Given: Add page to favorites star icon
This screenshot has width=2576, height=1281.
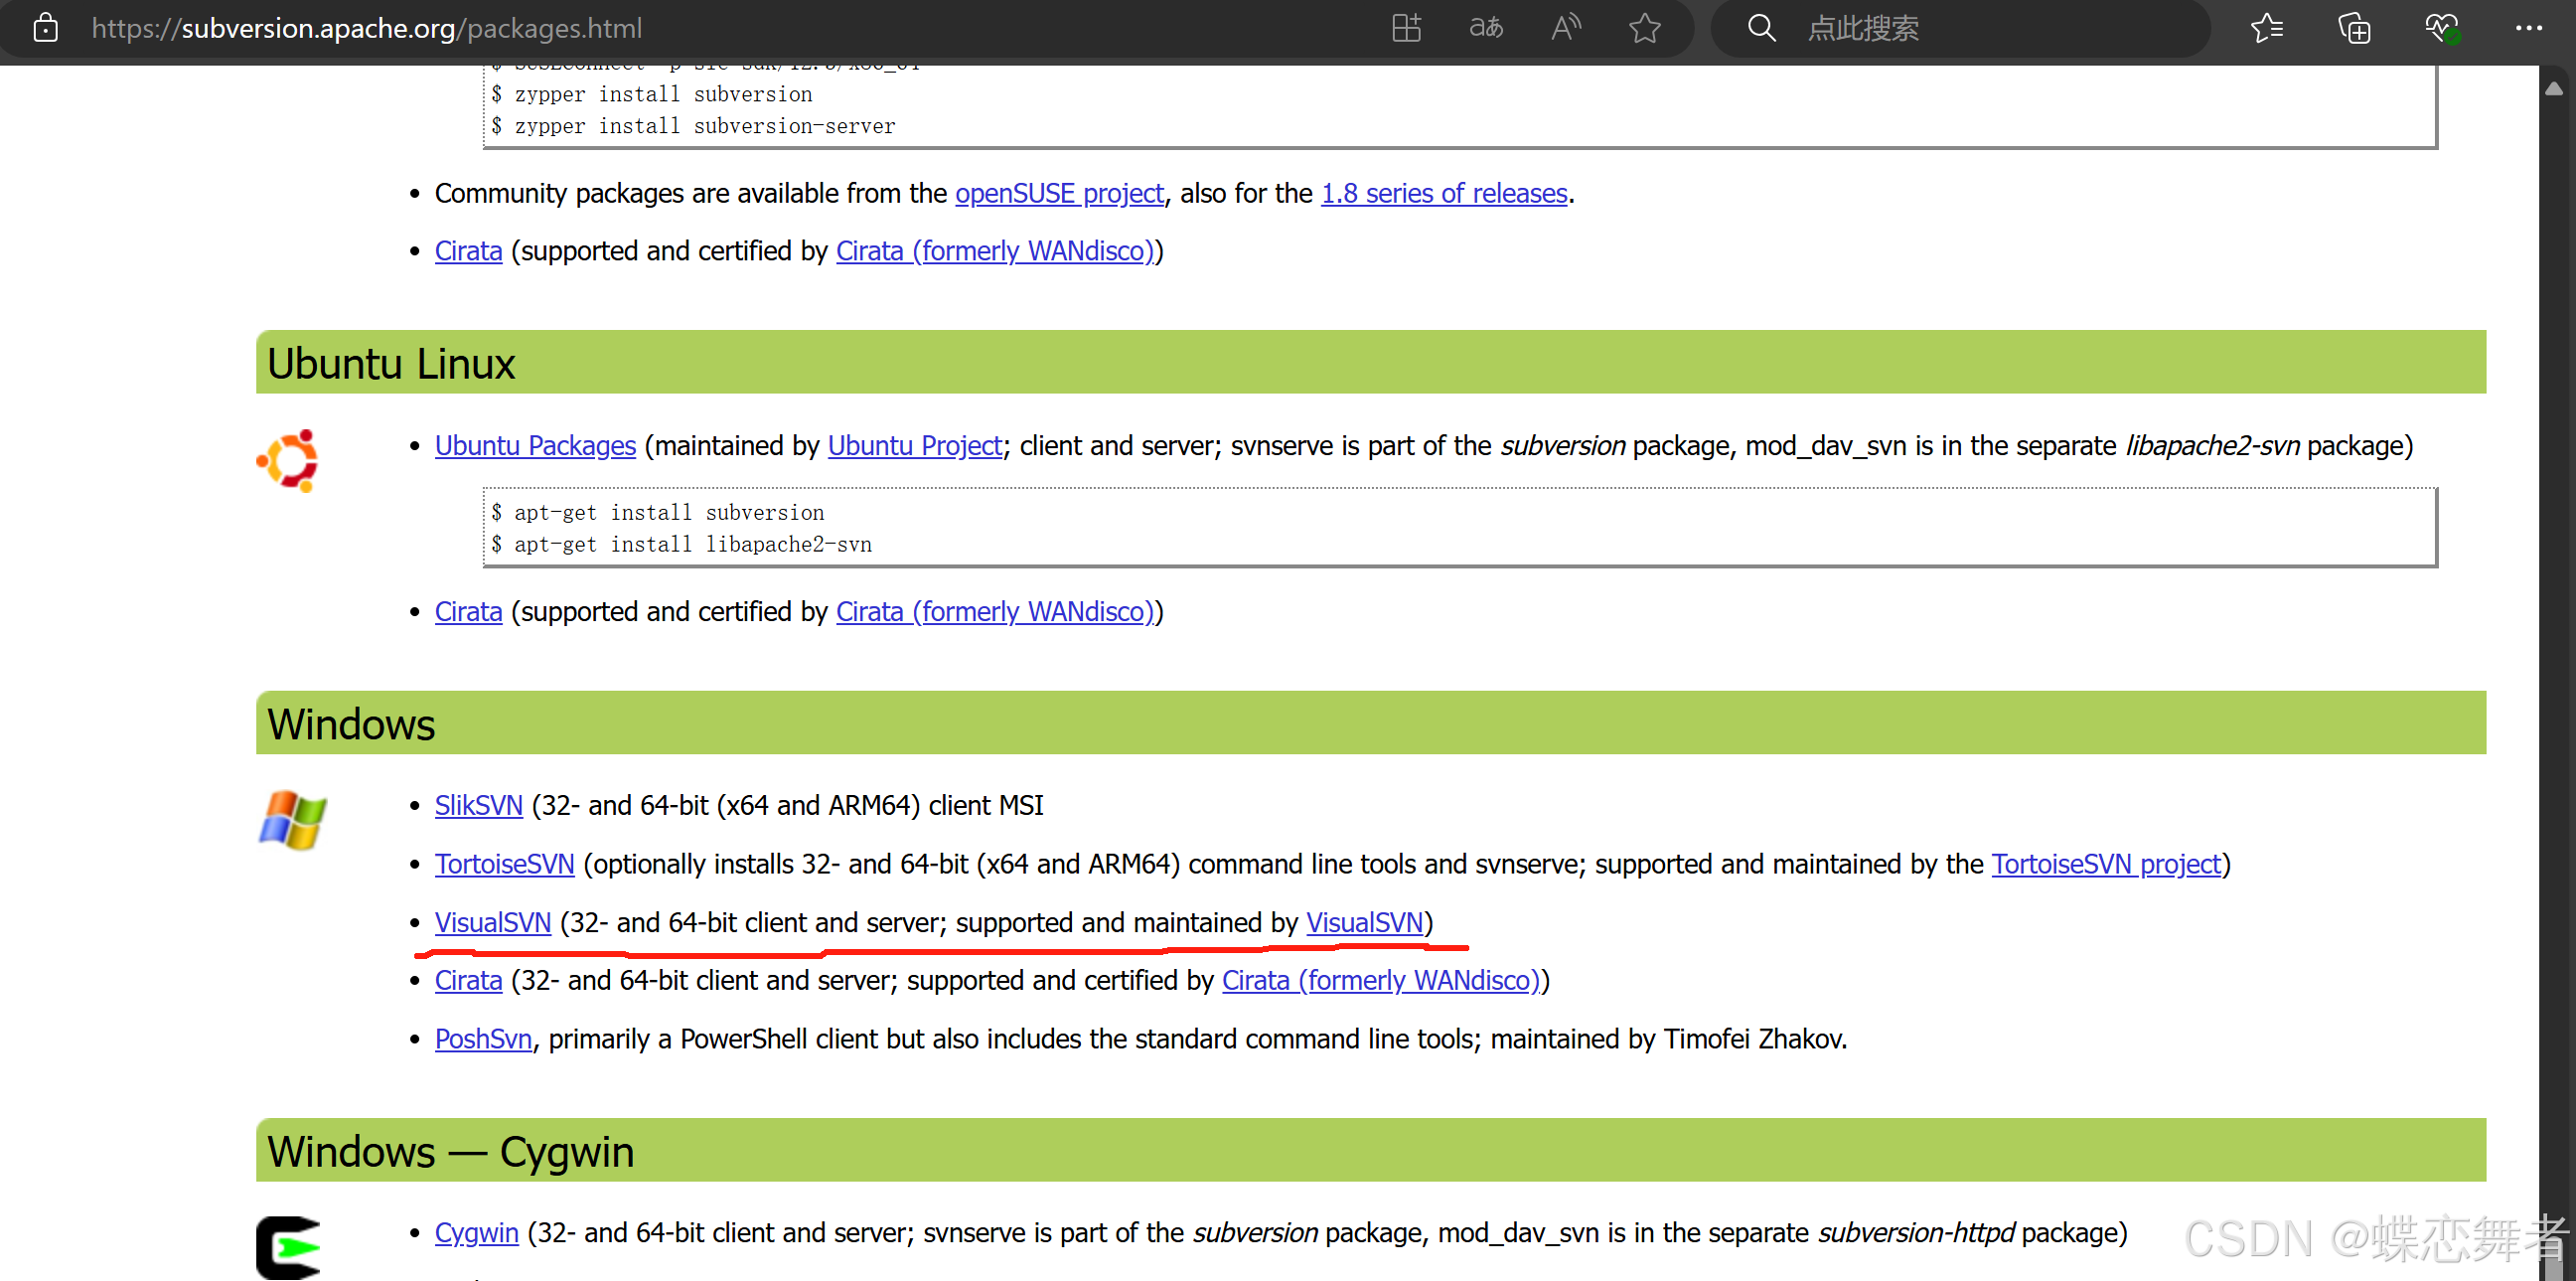Looking at the screenshot, I should pos(1645,28).
